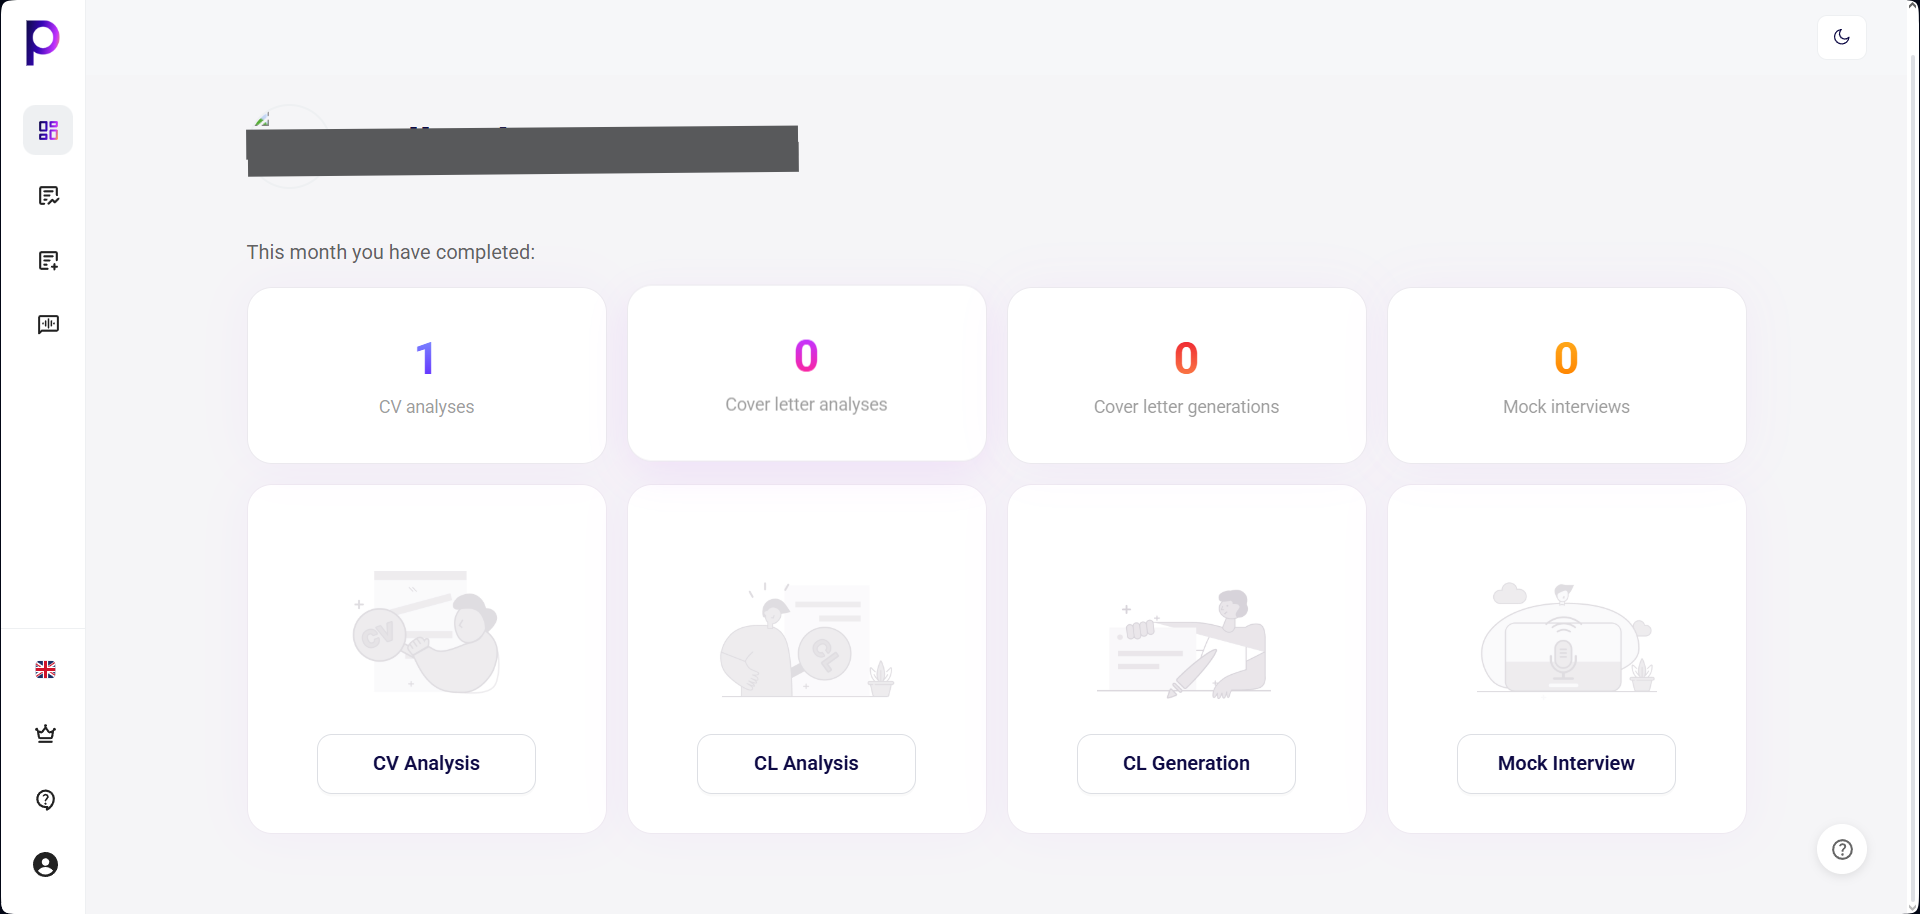
Task: Open the premium crown icon in sidebar
Action: (x=44, y=733)
